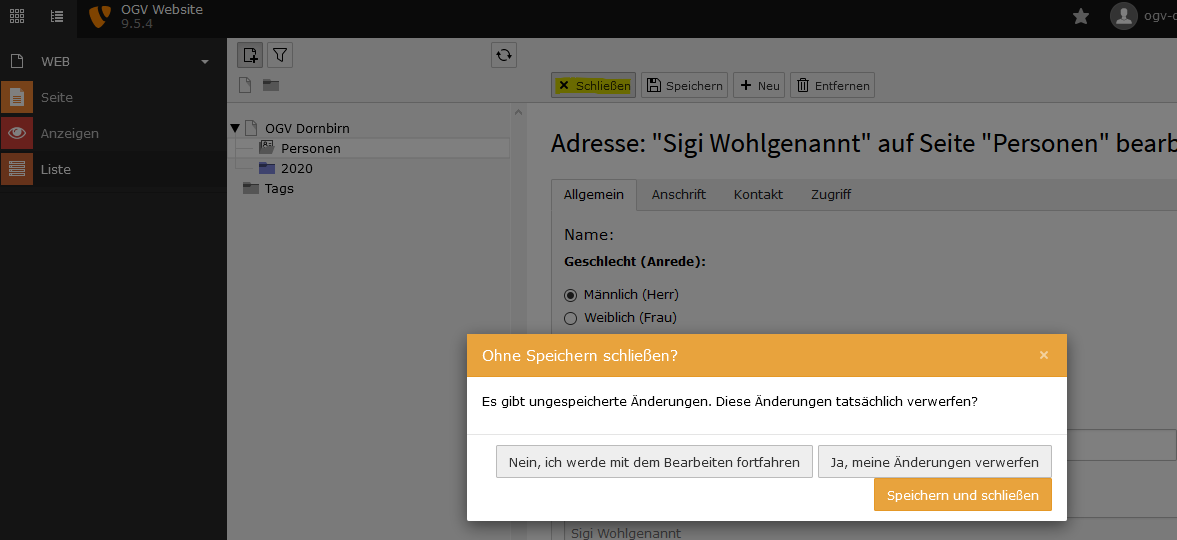Select the Weiblich (Frau) radio button
The image size is (1177, 540).
(x=571, y=318)
